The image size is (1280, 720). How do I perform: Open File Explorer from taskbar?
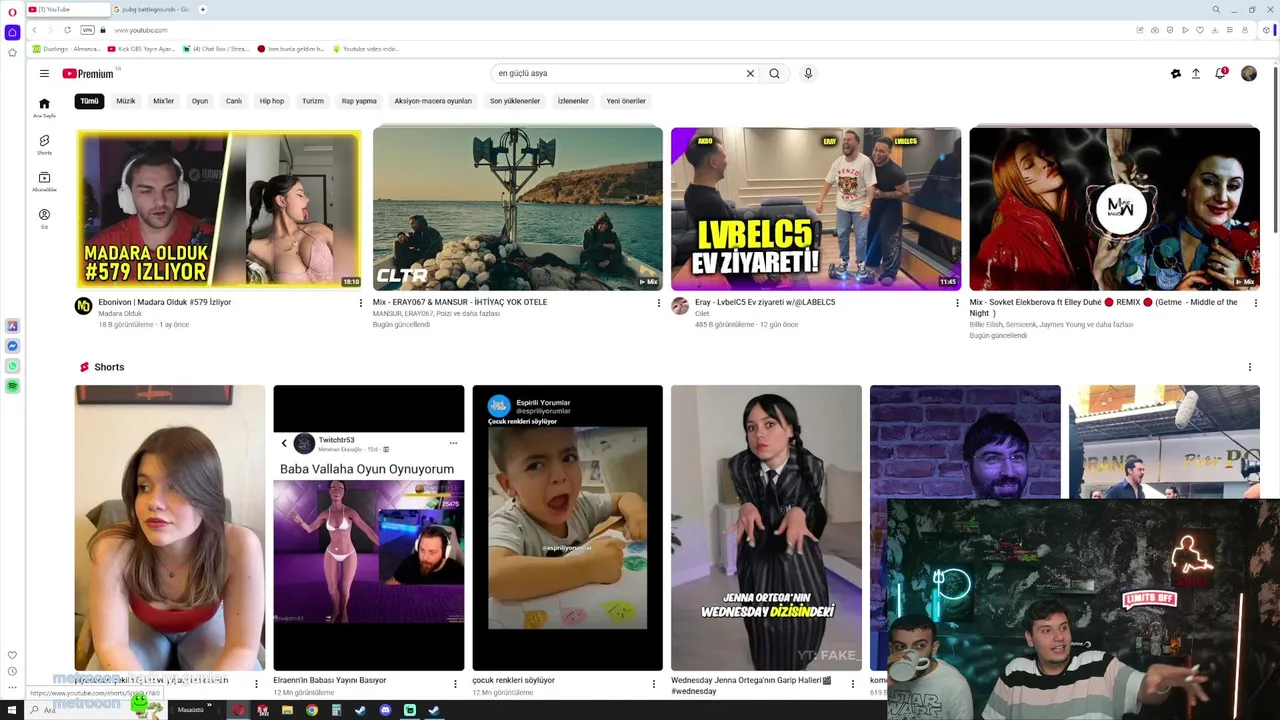287,710
